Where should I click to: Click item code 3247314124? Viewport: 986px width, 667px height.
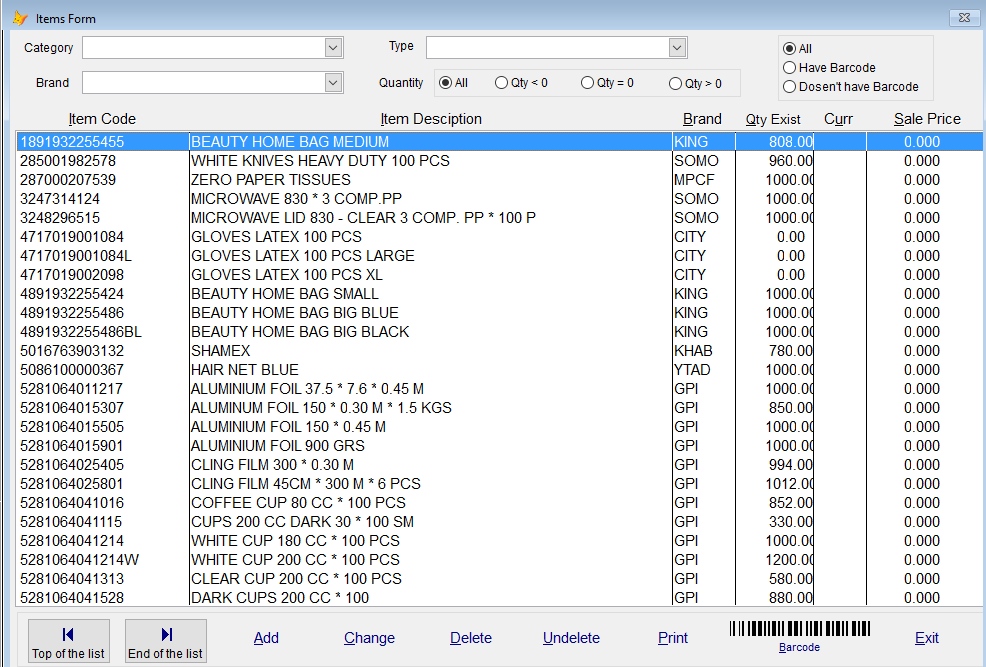pyautogui.click(x=60, y=199)
